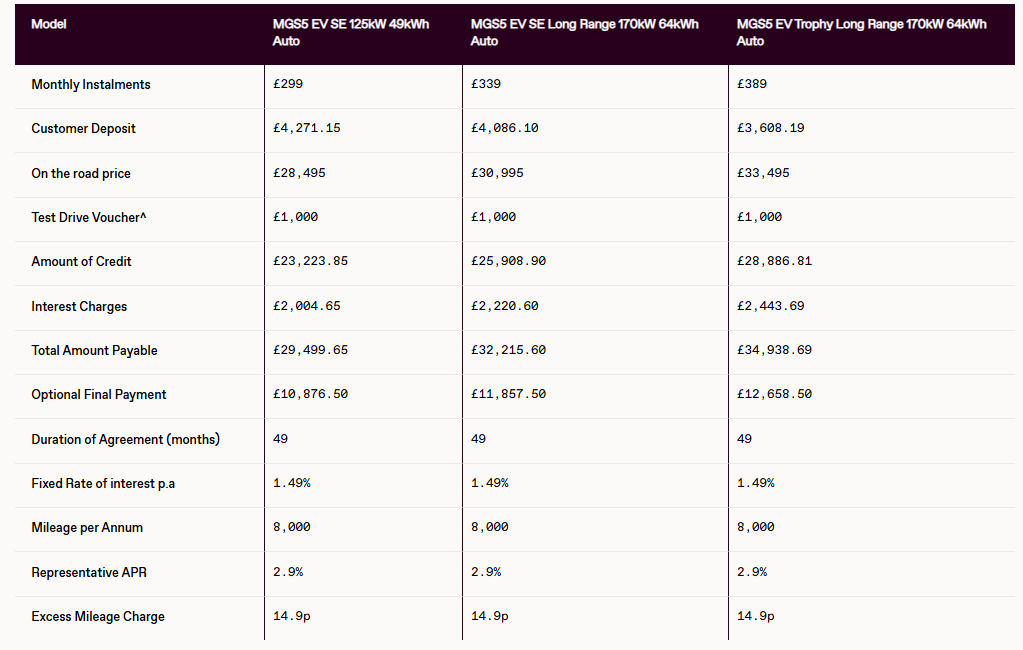
Task: Select the 'Customer Deposit' row label
Action: click(x=84, y=129)
